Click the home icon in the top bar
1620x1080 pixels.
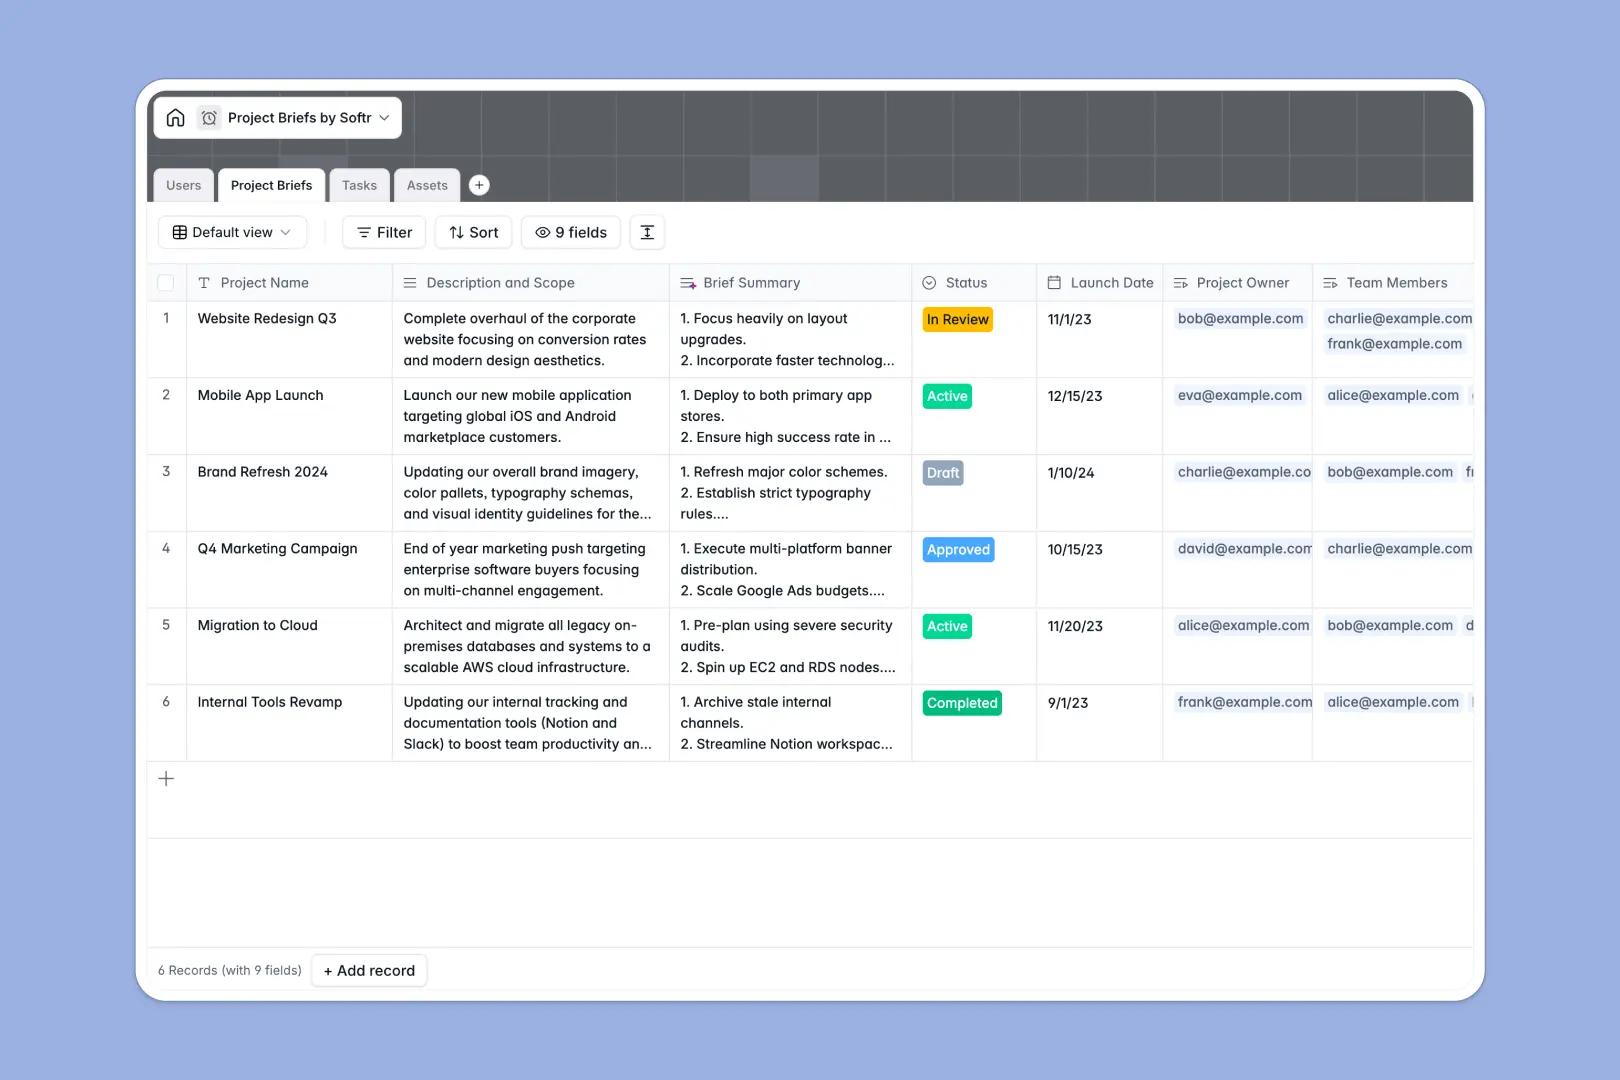tap(175, 117)
